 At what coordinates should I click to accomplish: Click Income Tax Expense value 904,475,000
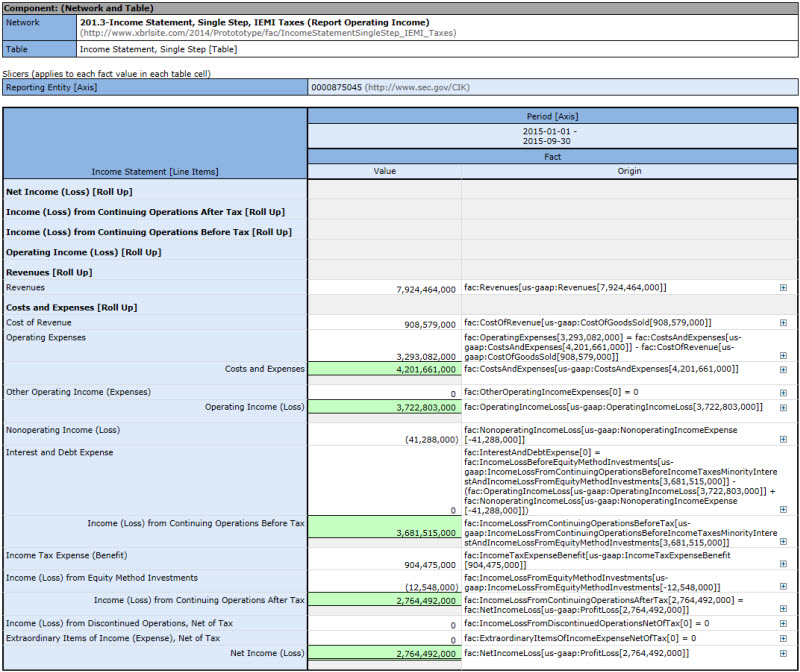click(430, 565)
